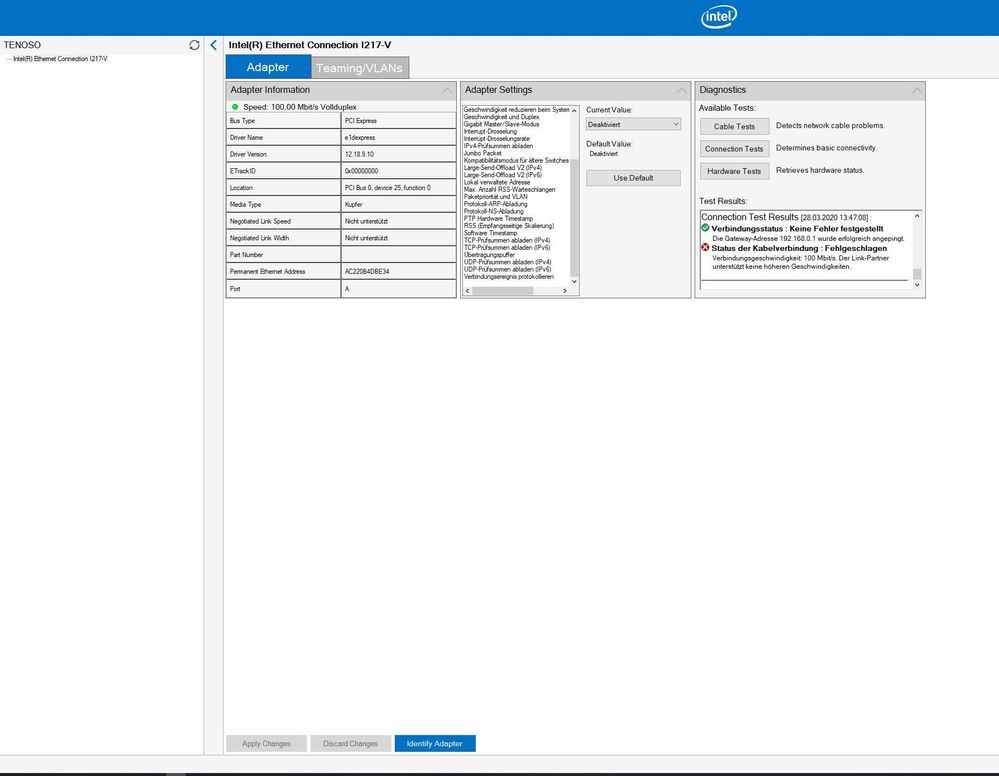Screen dimensions: 999x776
Task: Select 'Protokoll-ARP-Abladung' setting
Action: (496, 204)
